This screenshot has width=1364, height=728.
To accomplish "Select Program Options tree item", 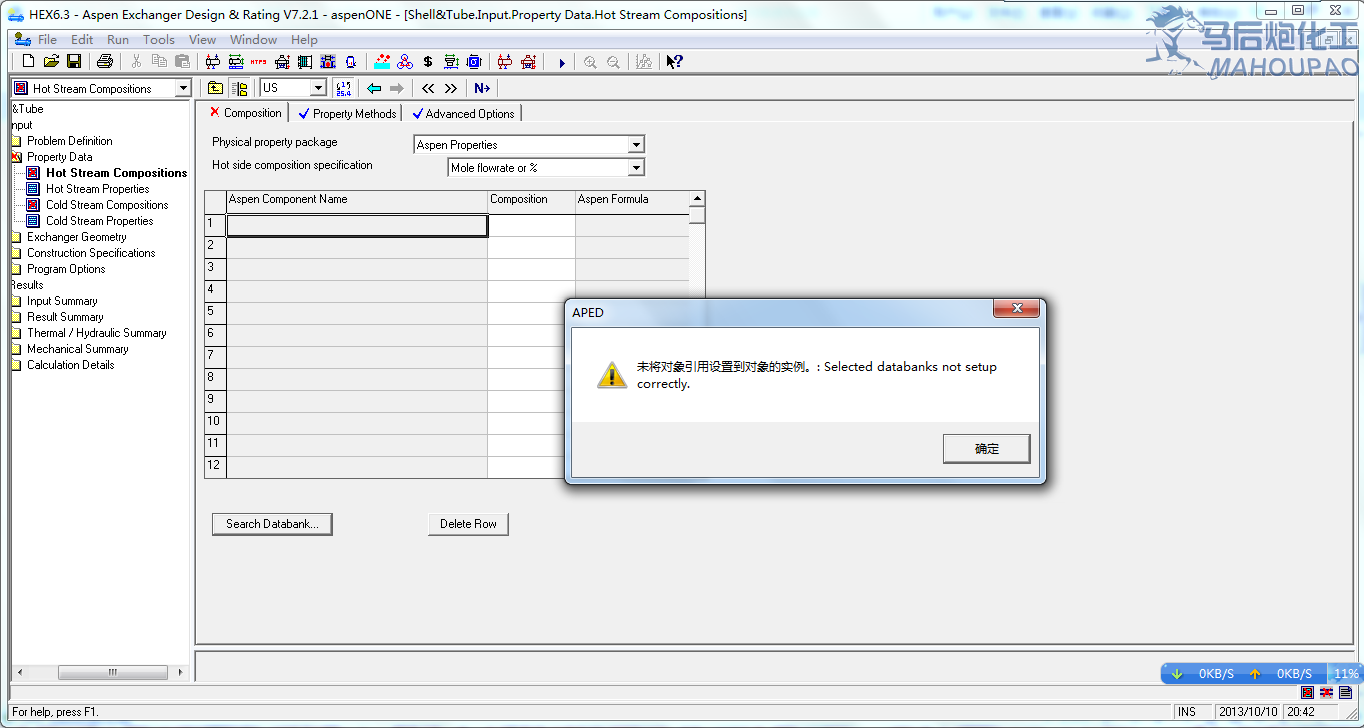I will pyautogui.click(x=66, y=269).
